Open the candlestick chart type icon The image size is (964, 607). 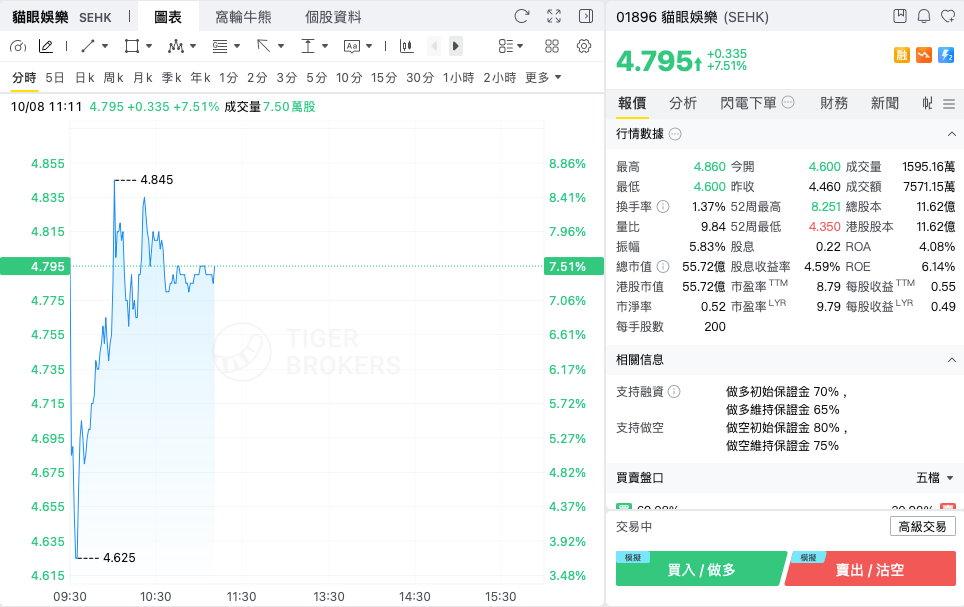[406, 46]
